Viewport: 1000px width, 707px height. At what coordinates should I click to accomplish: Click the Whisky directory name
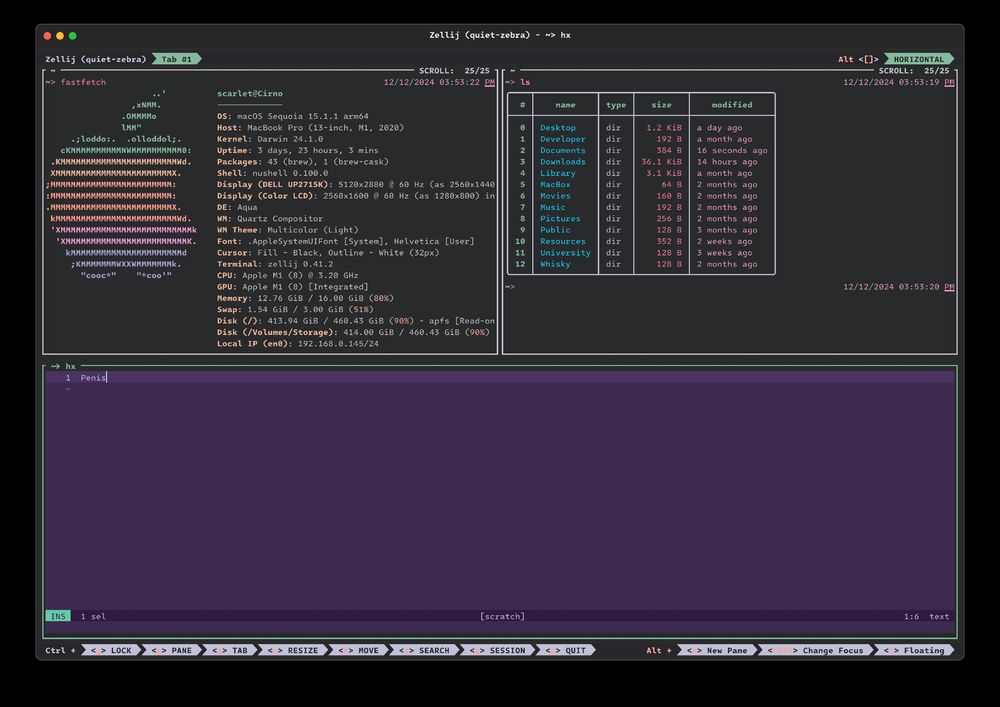point(555,264)
